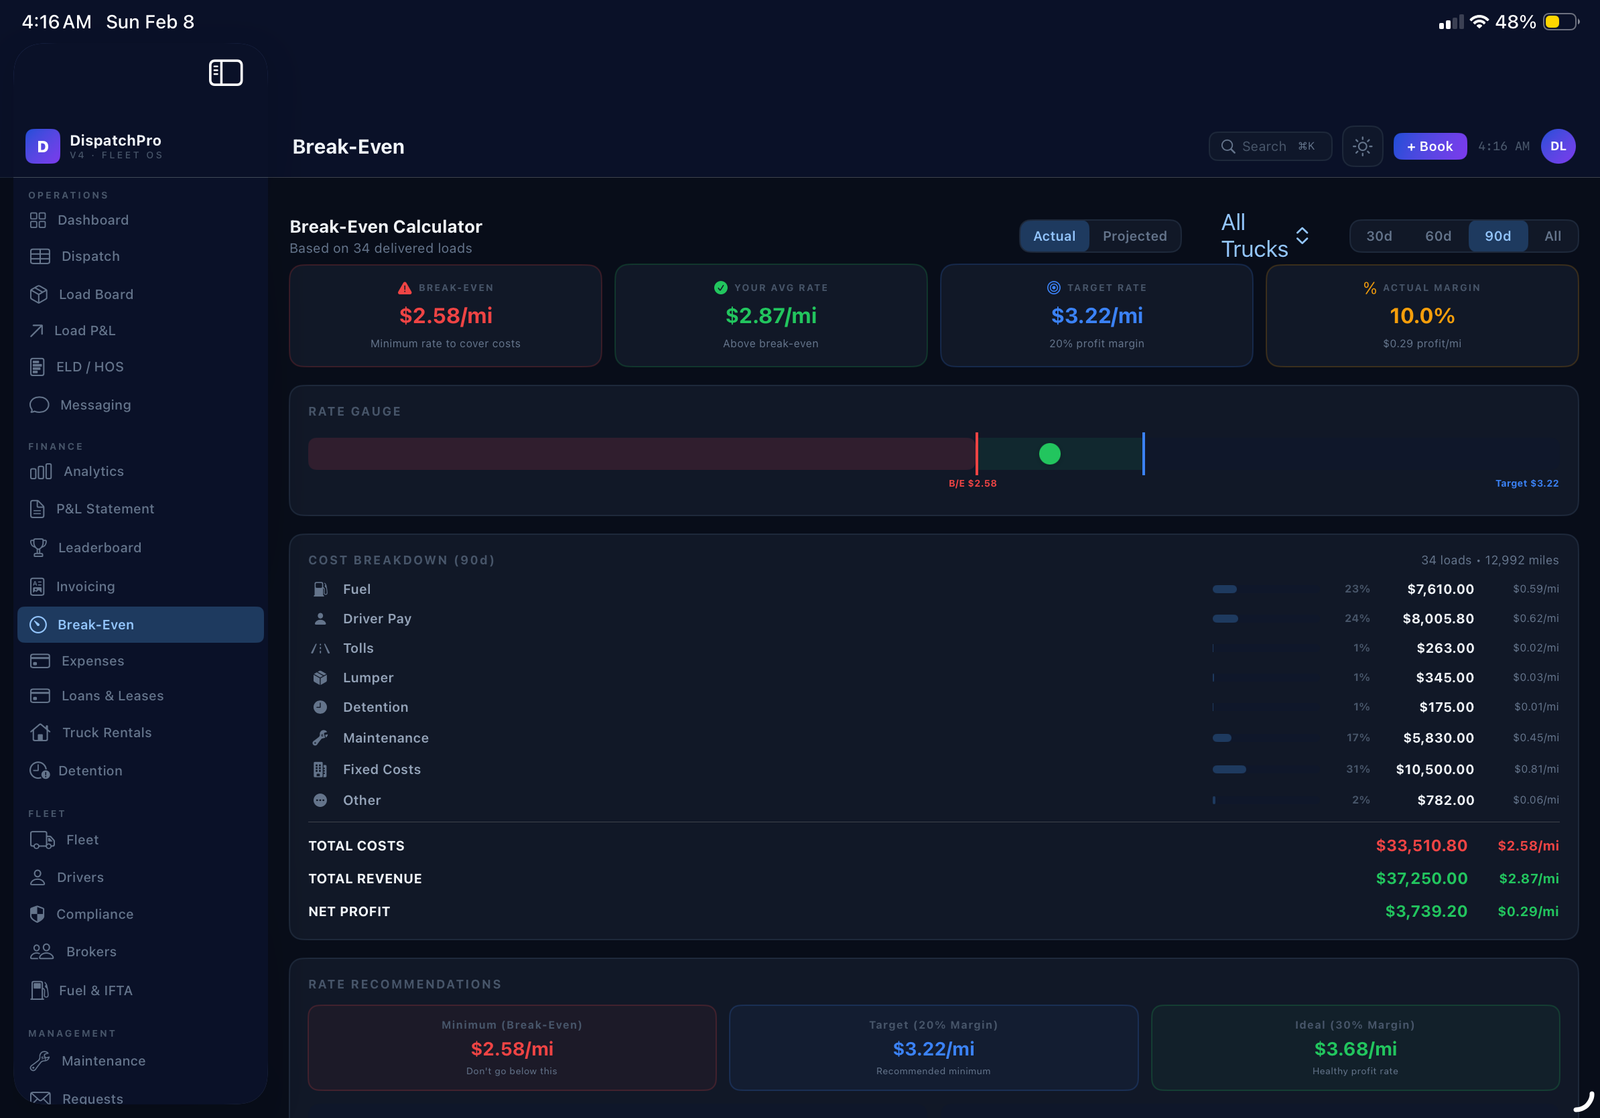
Task: Click the Messaging chat bubble icon
Action: point(39,405)
